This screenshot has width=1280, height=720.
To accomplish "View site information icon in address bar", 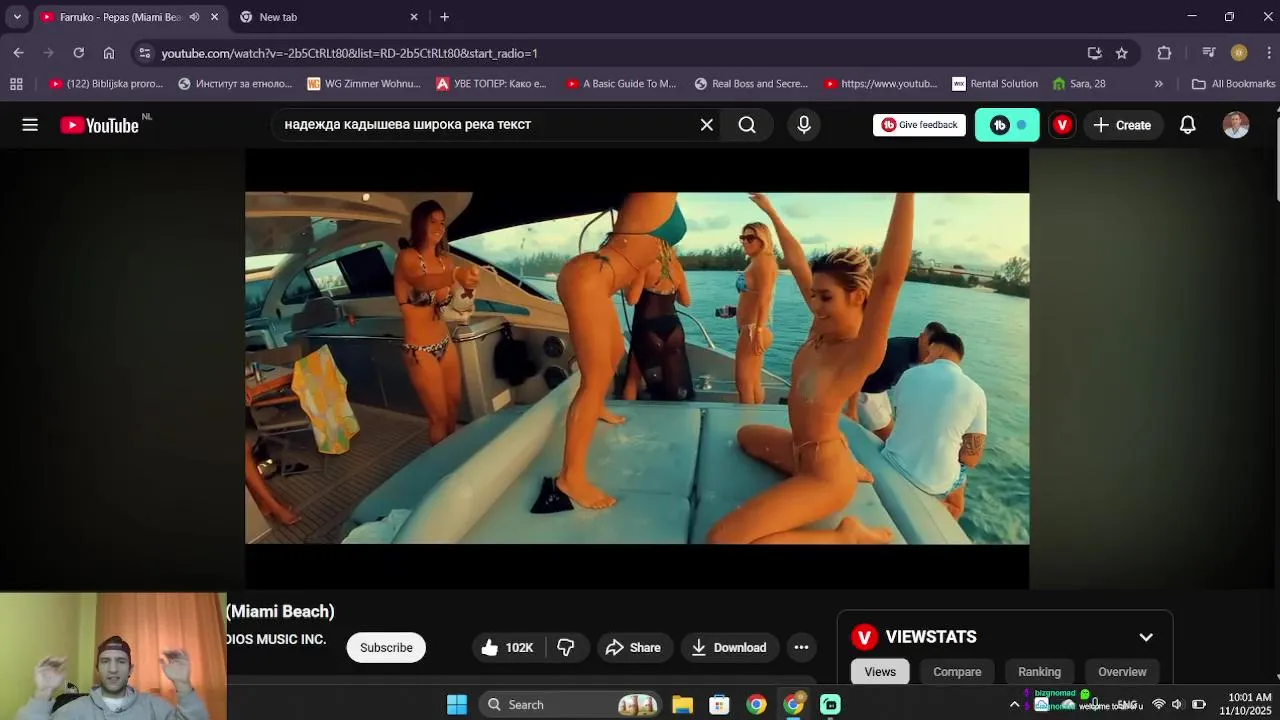I will pyautogui.click(x=145, y=53).
